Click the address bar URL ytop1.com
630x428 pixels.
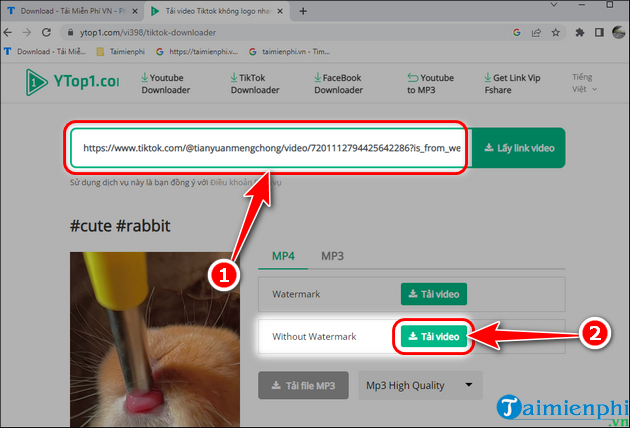click(148, 33)
